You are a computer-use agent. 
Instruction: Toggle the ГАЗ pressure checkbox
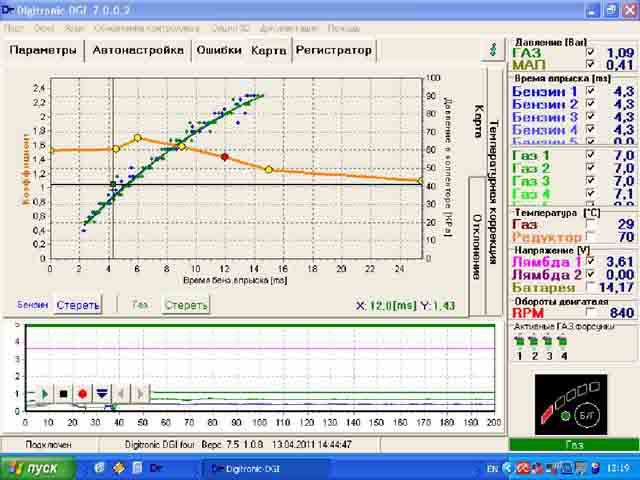[x=591, y=52]
